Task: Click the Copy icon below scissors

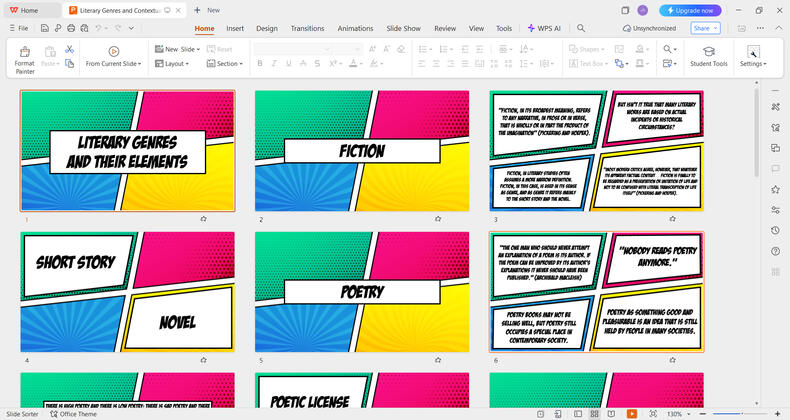Action: click(x=70, y=63)
